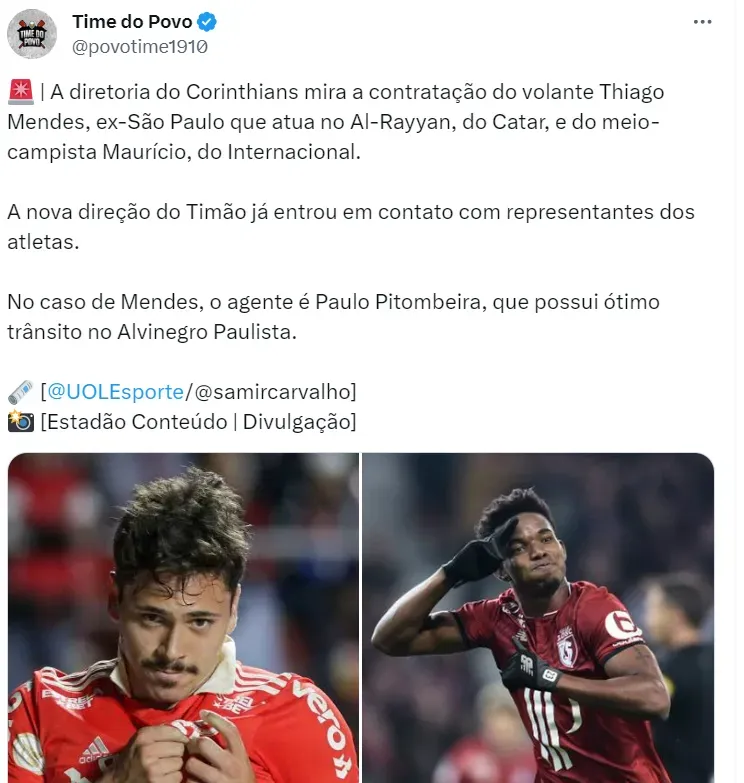Click the club crest on maroon jersey
This screenshot has height=783, width=744.
(x=567, y=647)
